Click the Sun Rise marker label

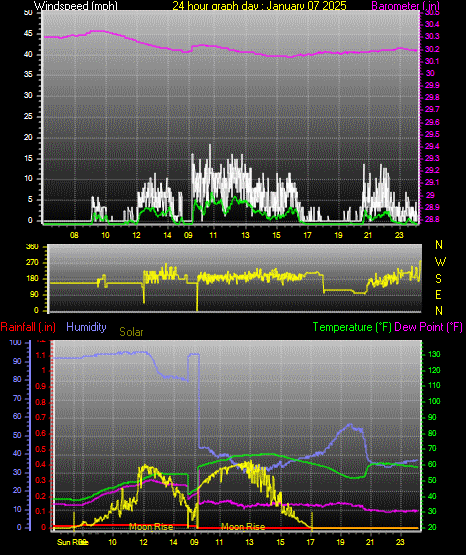coord(72,542)
